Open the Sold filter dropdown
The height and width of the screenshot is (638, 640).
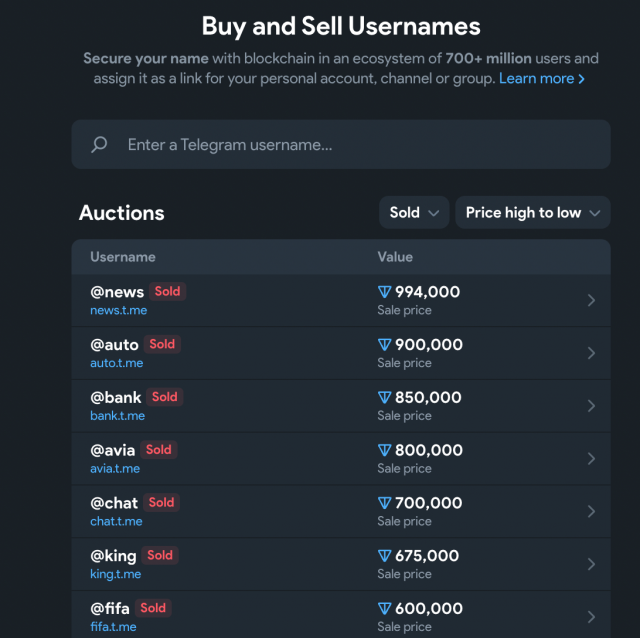(413, 212)
